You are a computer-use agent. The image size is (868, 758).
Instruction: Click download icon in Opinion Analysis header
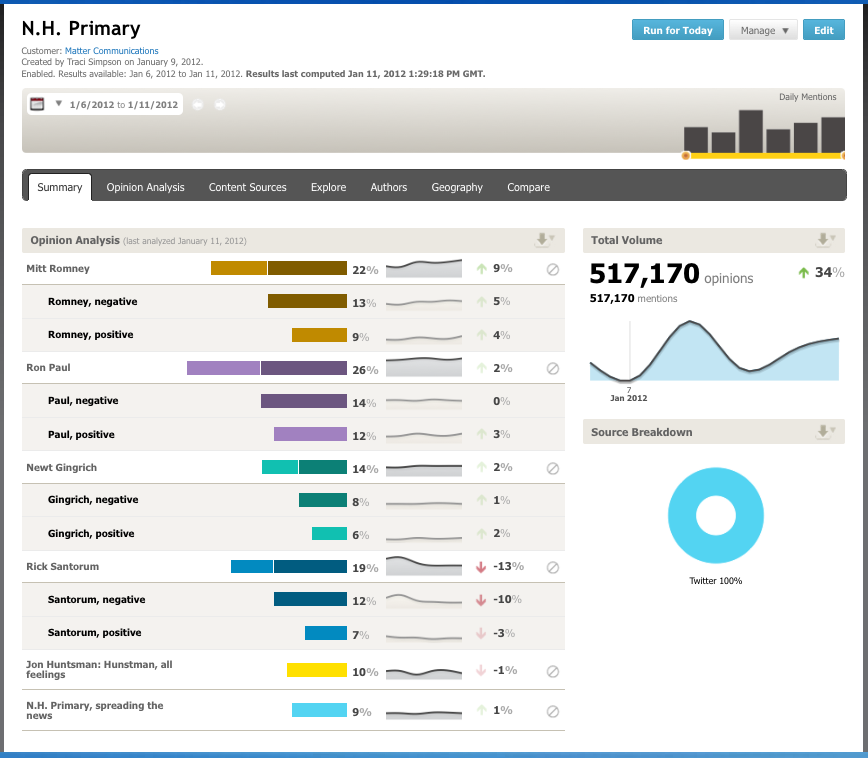tap(545, 240)
